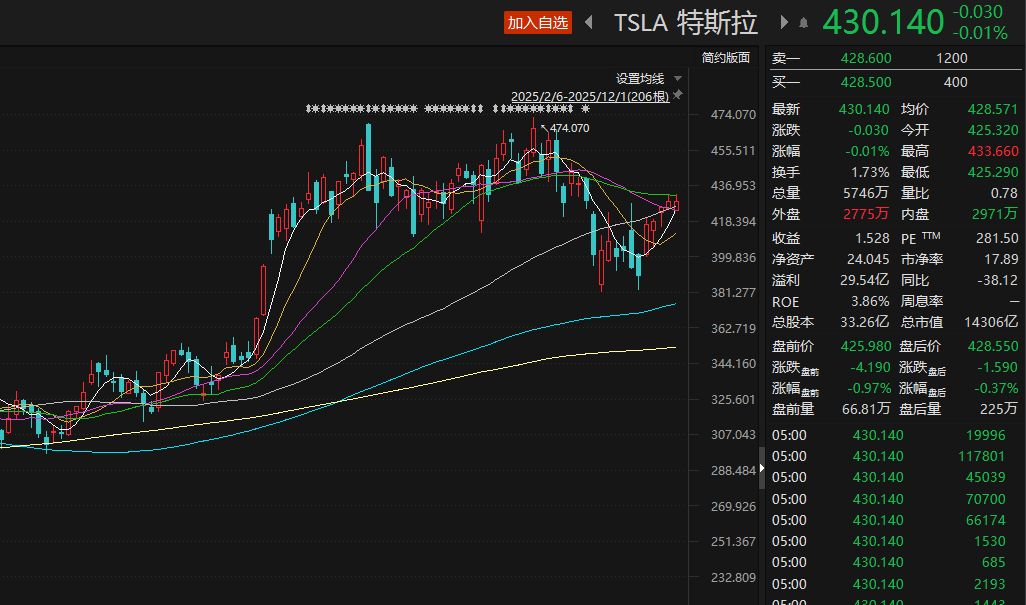Click the 买一 bid quote row

pos(894,82)
